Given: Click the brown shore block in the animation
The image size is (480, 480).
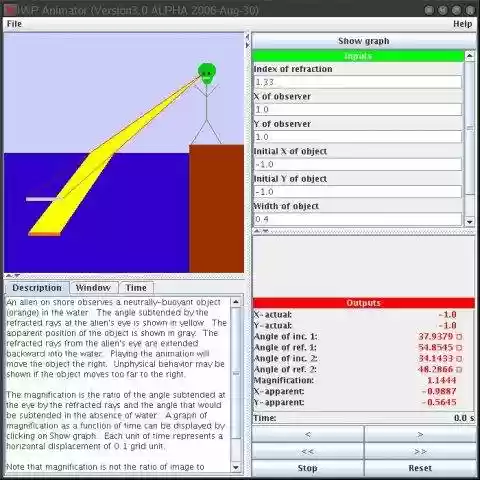Looking at the screenshot, I should [x=216, y=209].
